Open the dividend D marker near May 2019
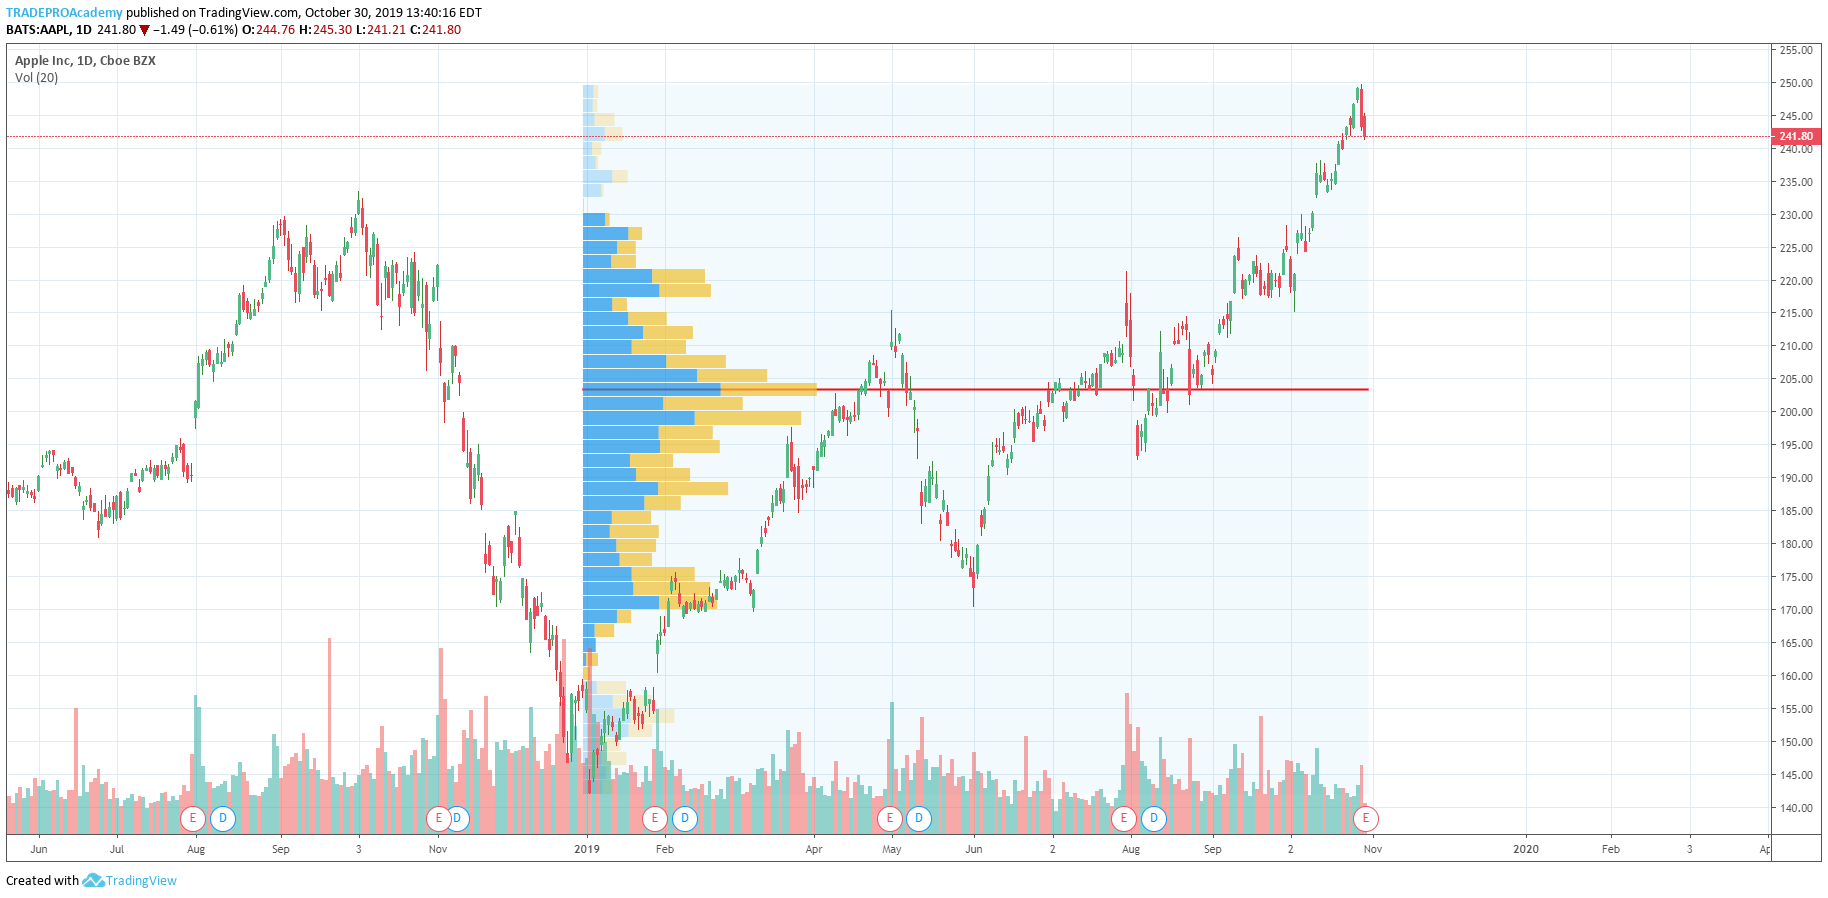This screenshot has height=898, width=1828. 919,819
